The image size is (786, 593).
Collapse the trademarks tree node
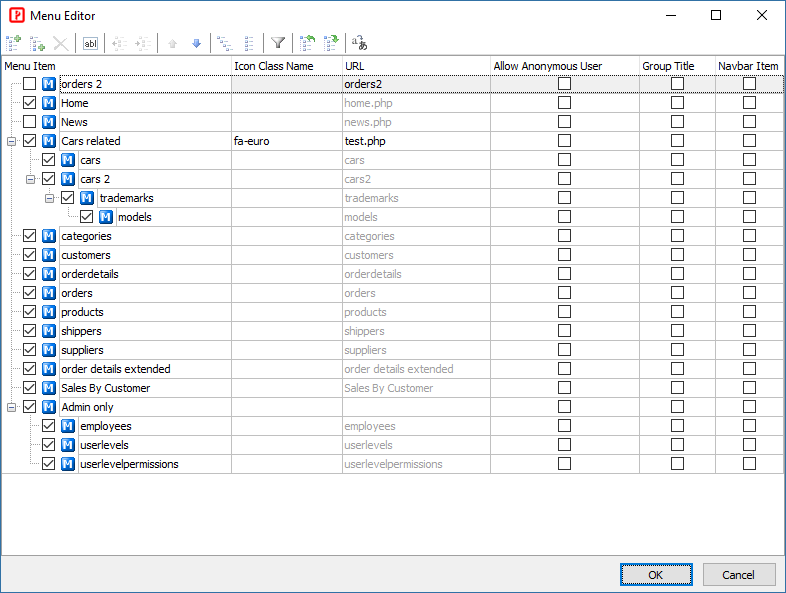50,199
